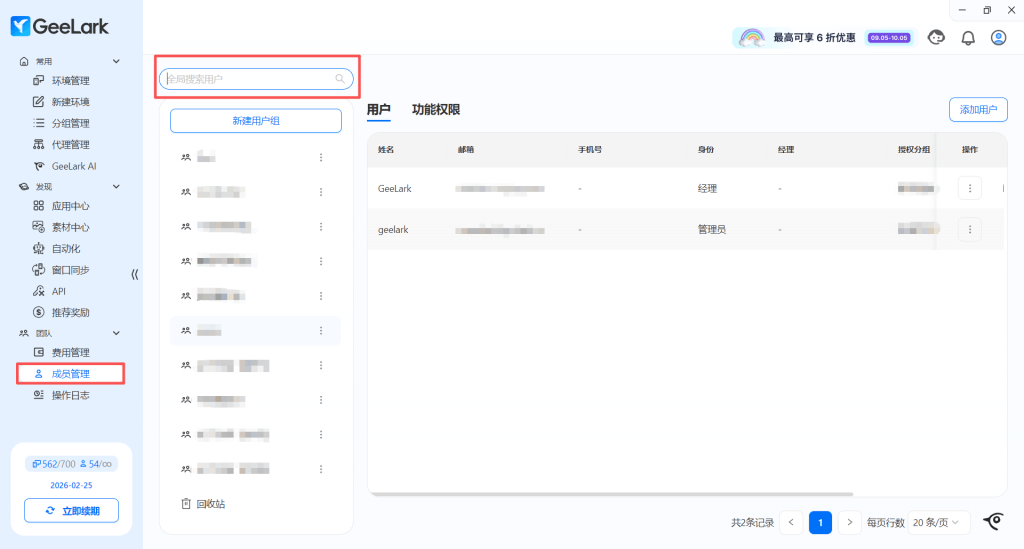
Task: Switch to the 功能权限 tab
Action: [x=436, y=110]
